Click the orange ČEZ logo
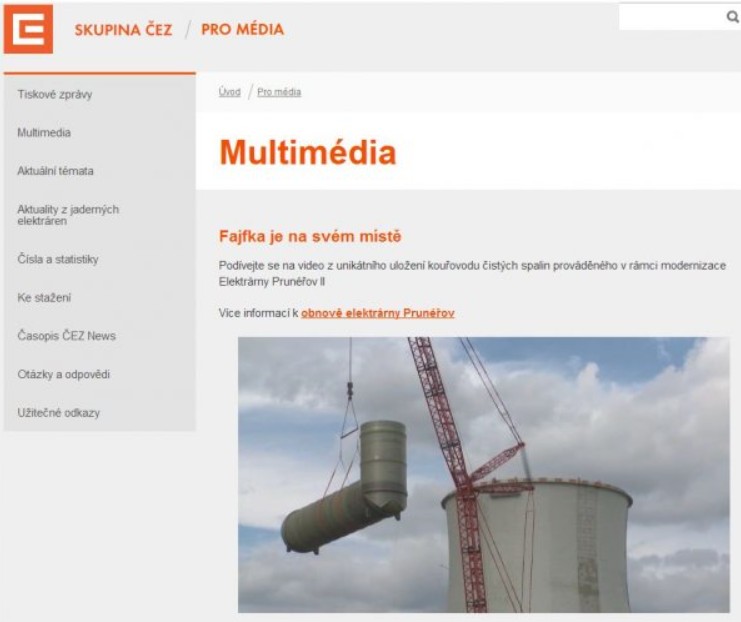 pyautogui.click(x=28, y=29)
